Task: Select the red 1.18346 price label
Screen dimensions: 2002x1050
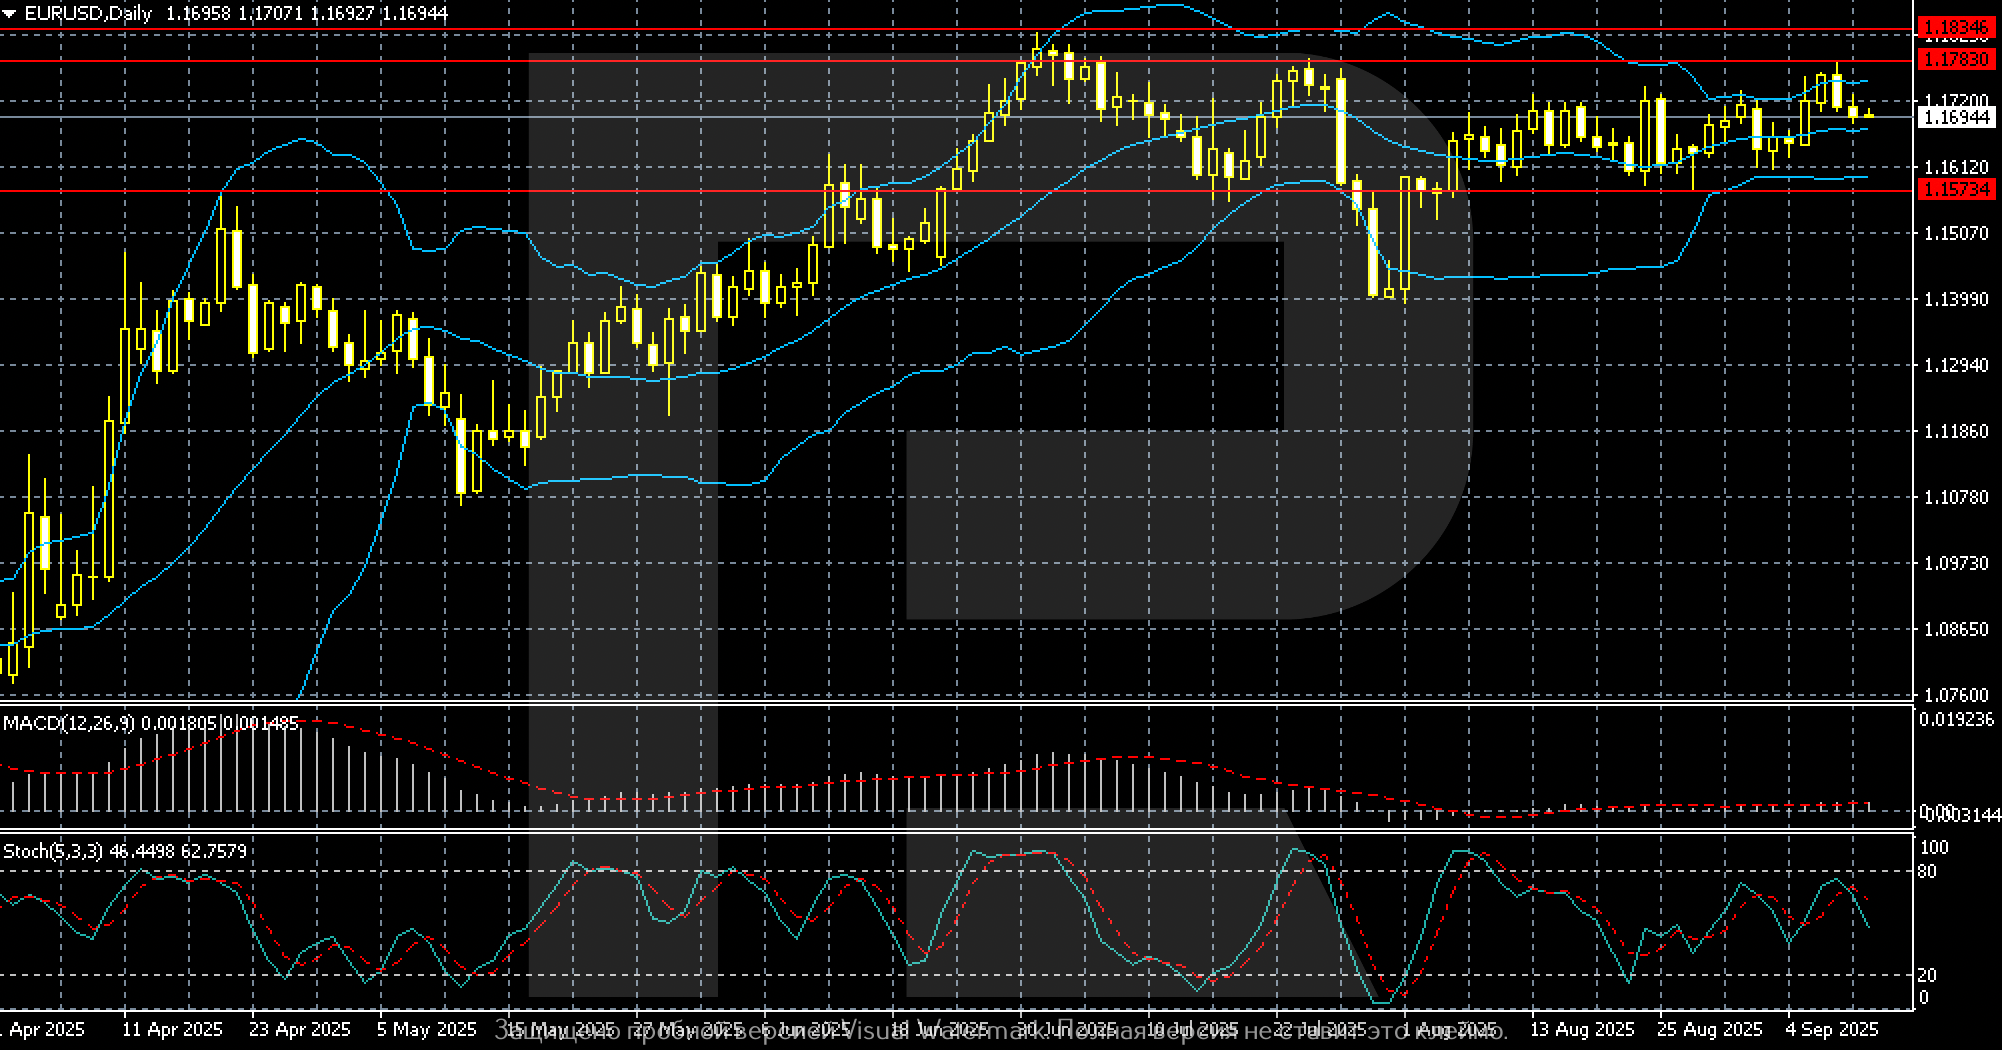Action: pyautogui.click(x=1955, y=29)
